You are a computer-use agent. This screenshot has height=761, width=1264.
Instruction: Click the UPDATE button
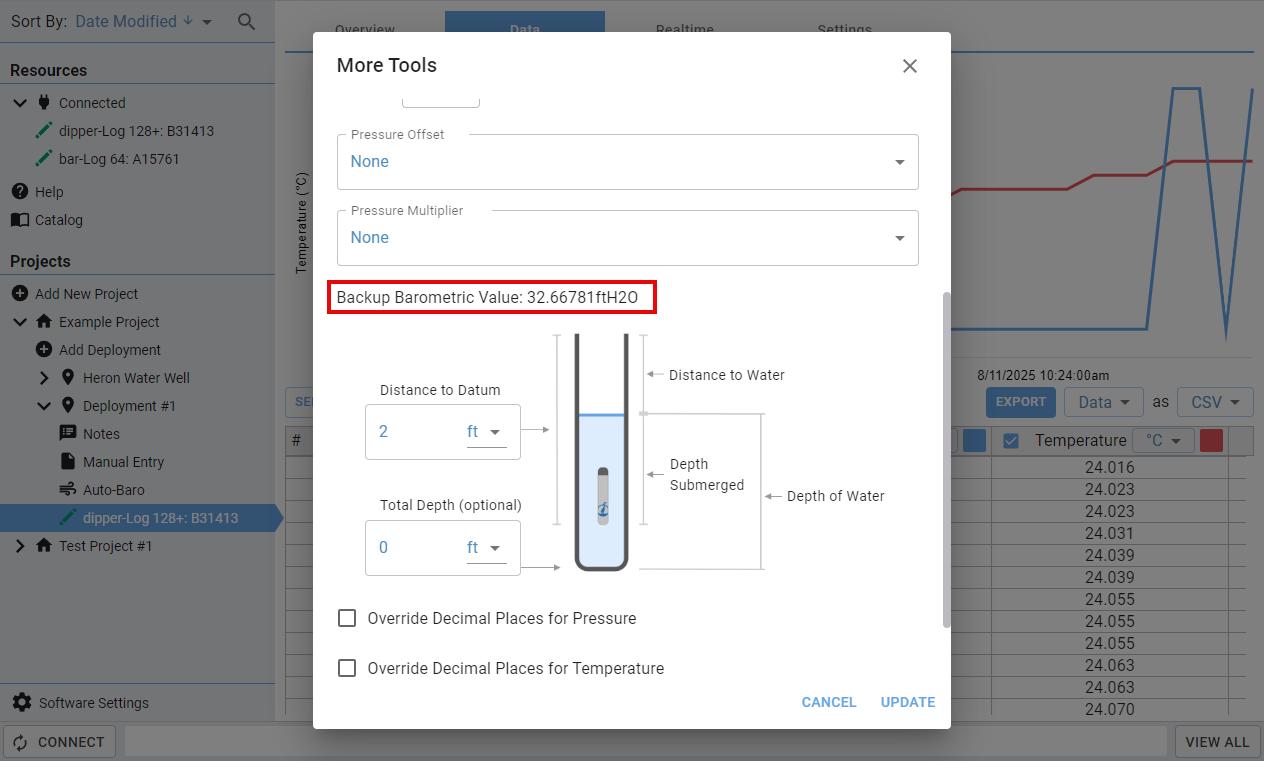tap(907, 702)
